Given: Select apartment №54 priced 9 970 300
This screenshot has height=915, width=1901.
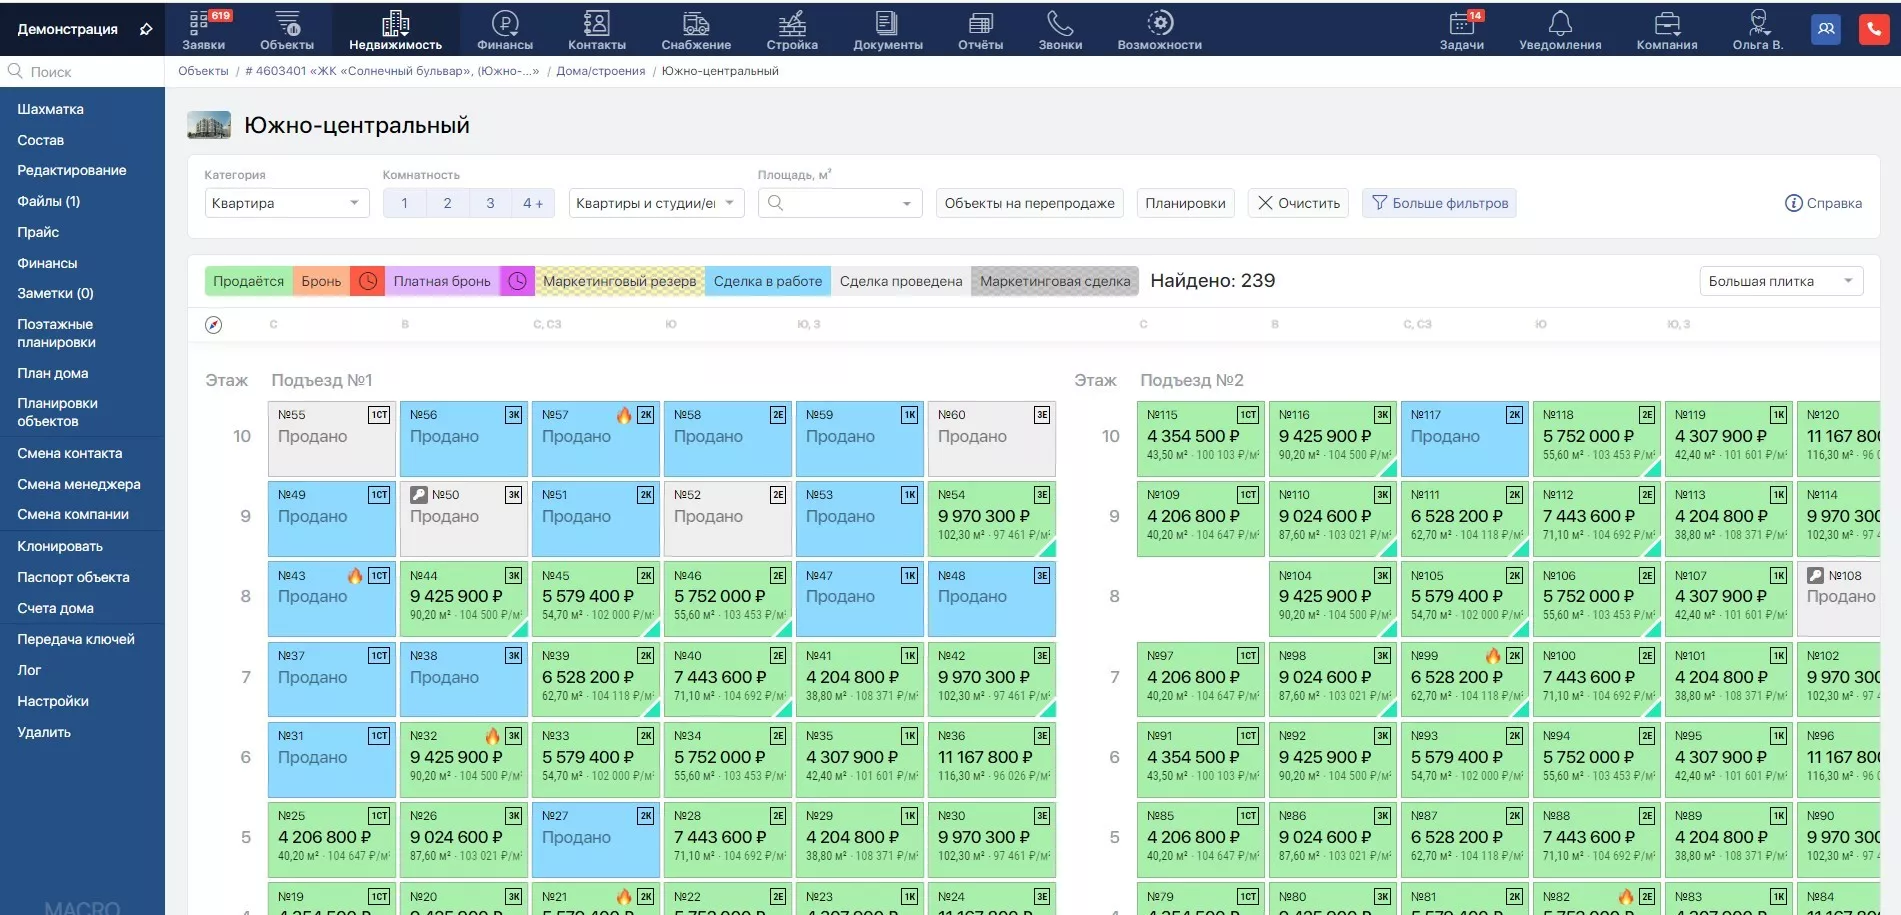Looking at the screenshot, I should pos(991,518).
